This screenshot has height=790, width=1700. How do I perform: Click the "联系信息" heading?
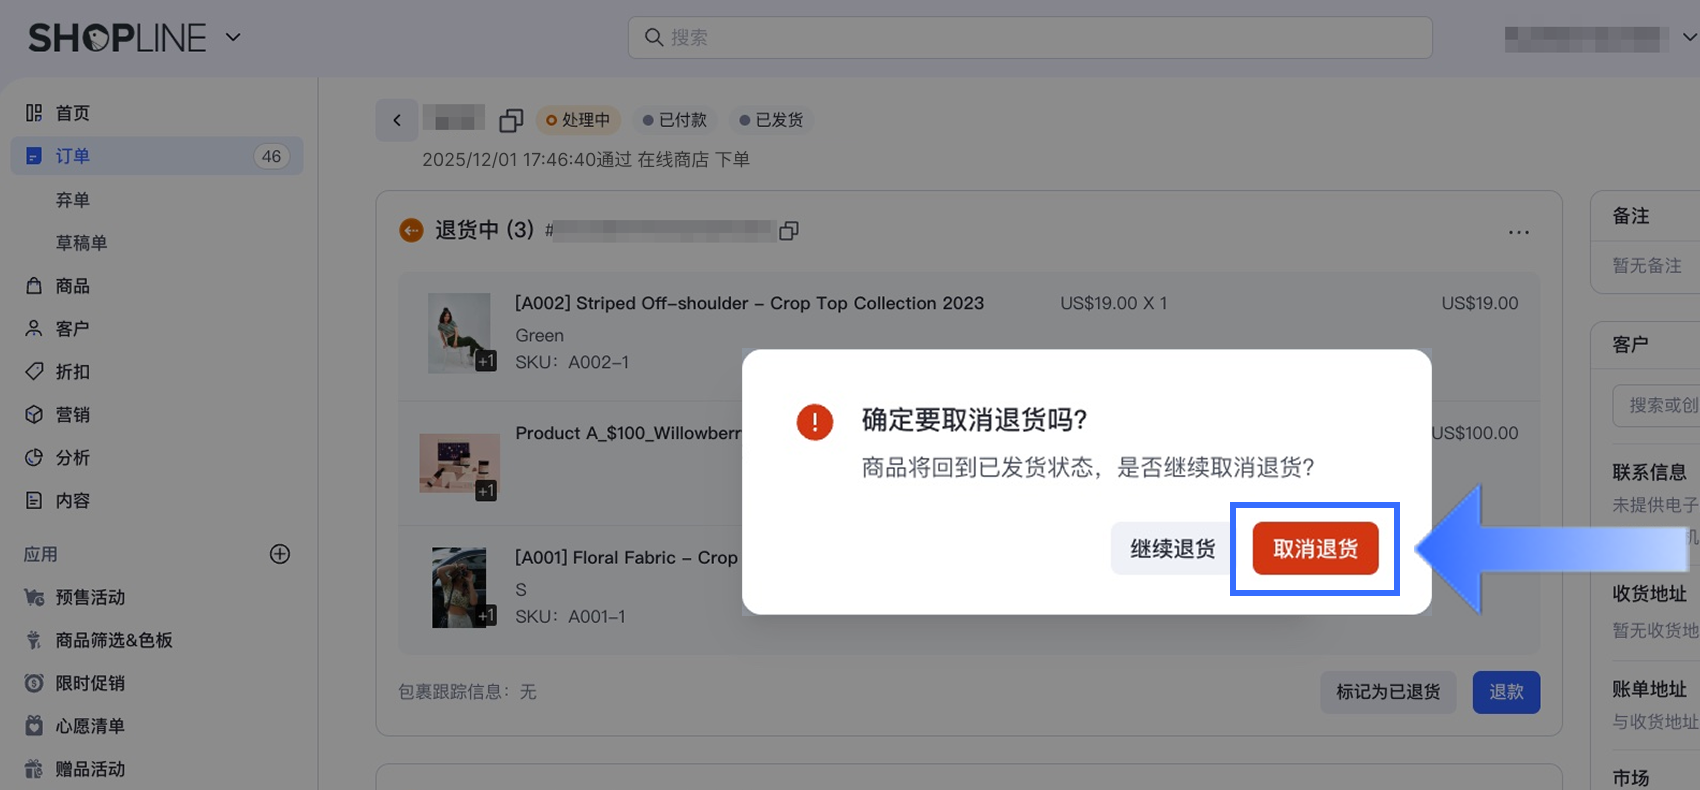pyautogui.click(x=1649, y=472)
